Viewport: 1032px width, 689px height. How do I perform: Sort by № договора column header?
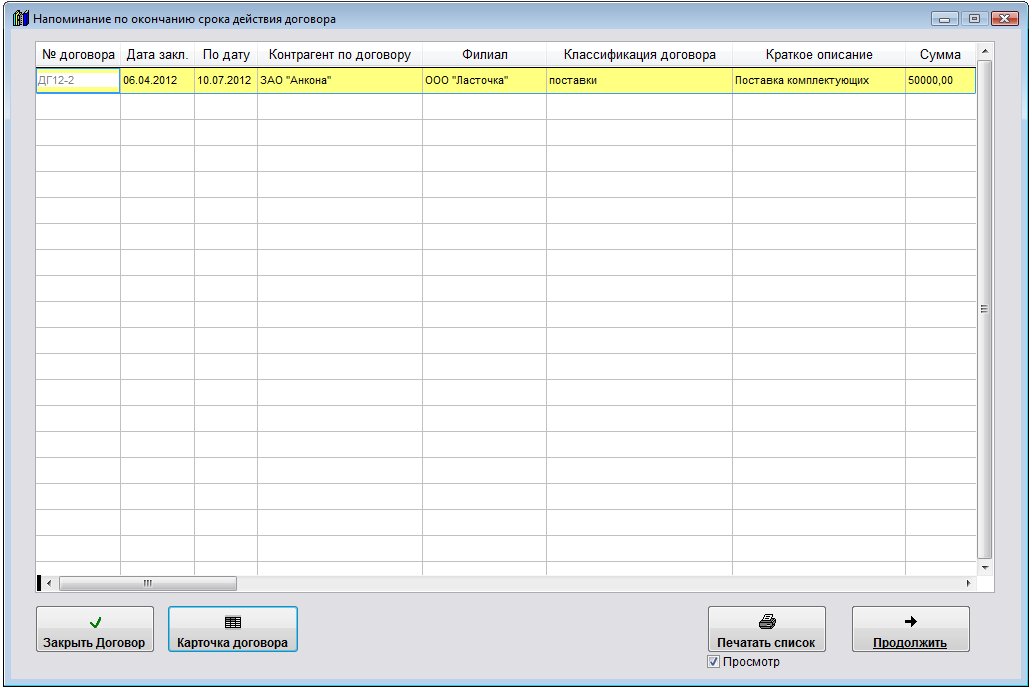78,55
